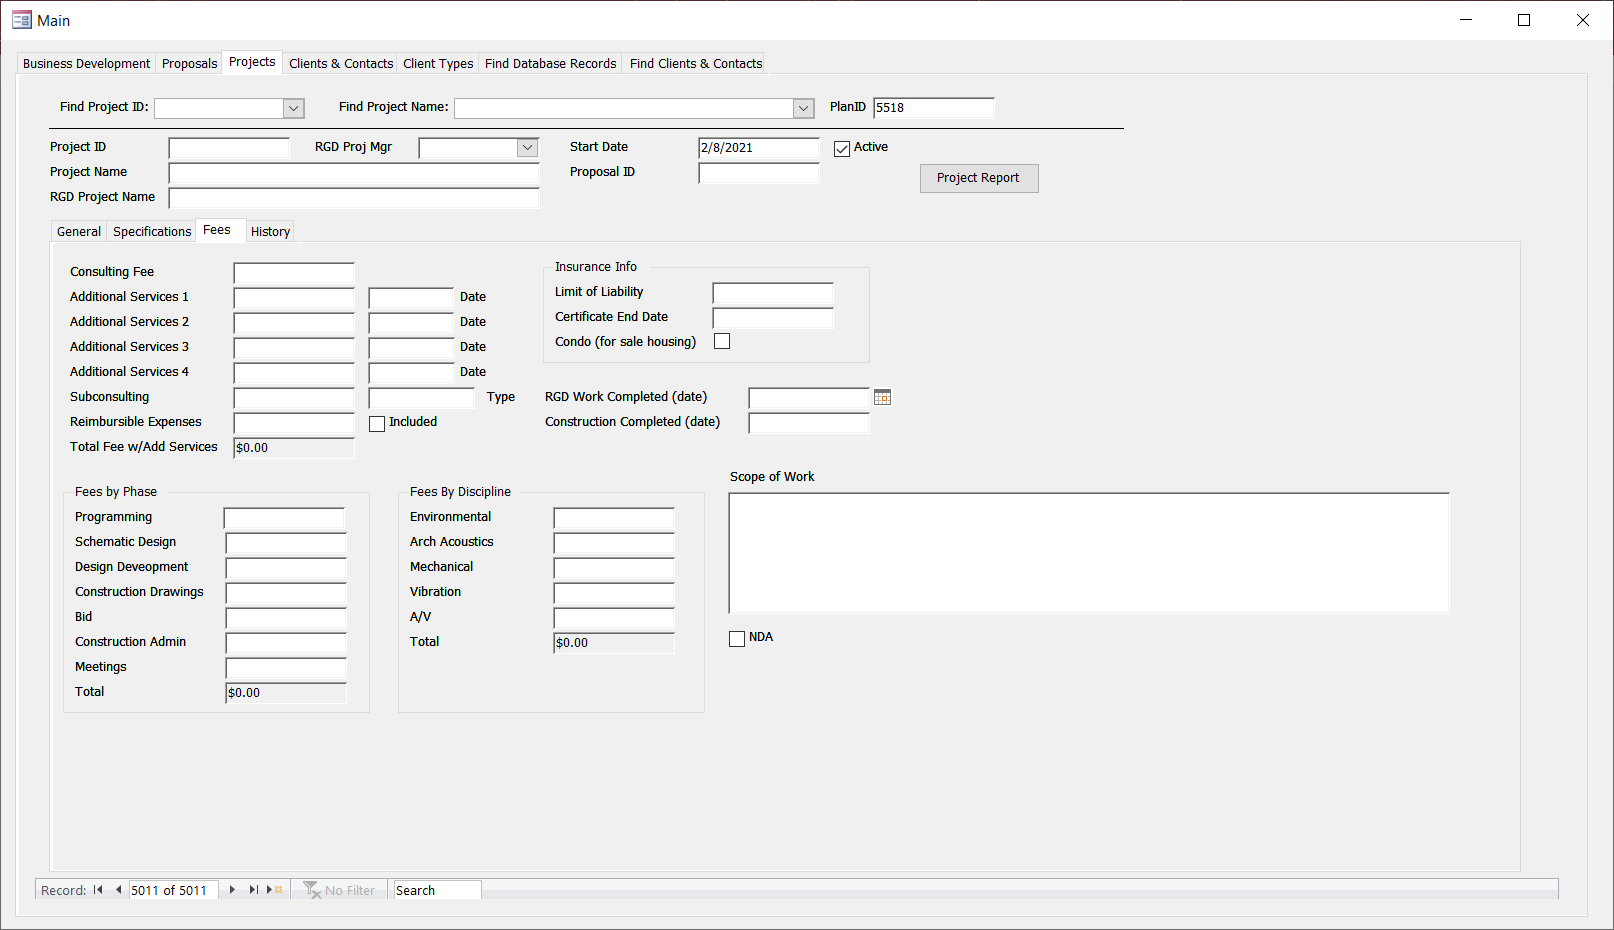Check the Condo (for sale housing) box

[722, 341]
